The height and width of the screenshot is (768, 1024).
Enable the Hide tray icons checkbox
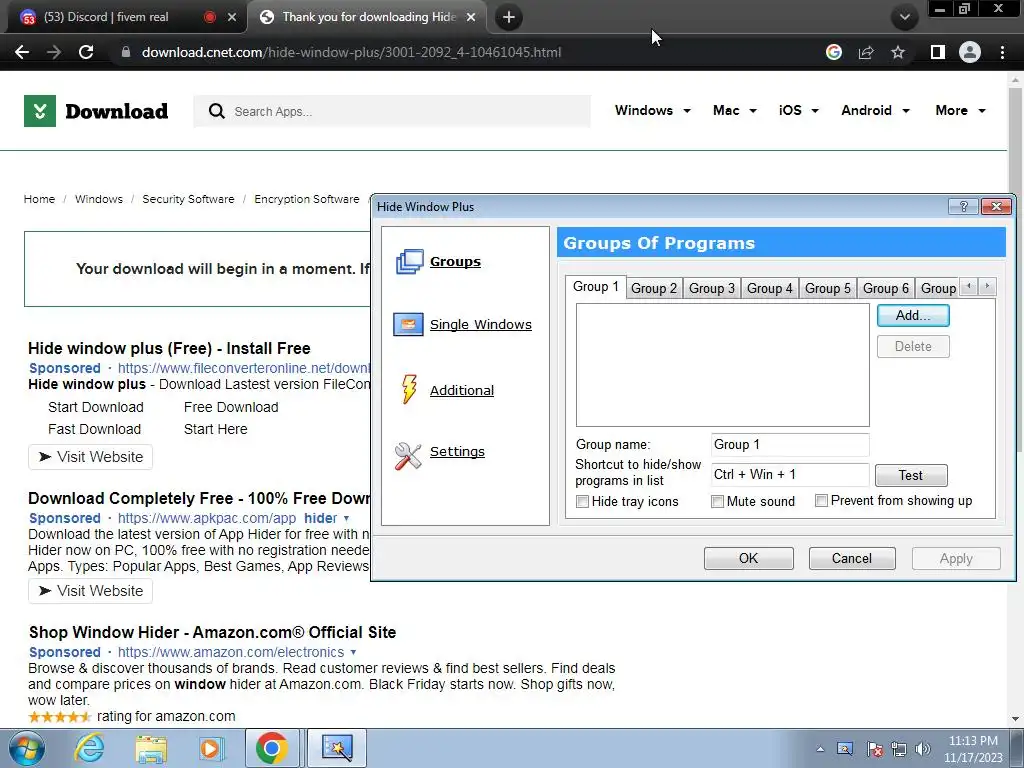(x=582, y=502)
